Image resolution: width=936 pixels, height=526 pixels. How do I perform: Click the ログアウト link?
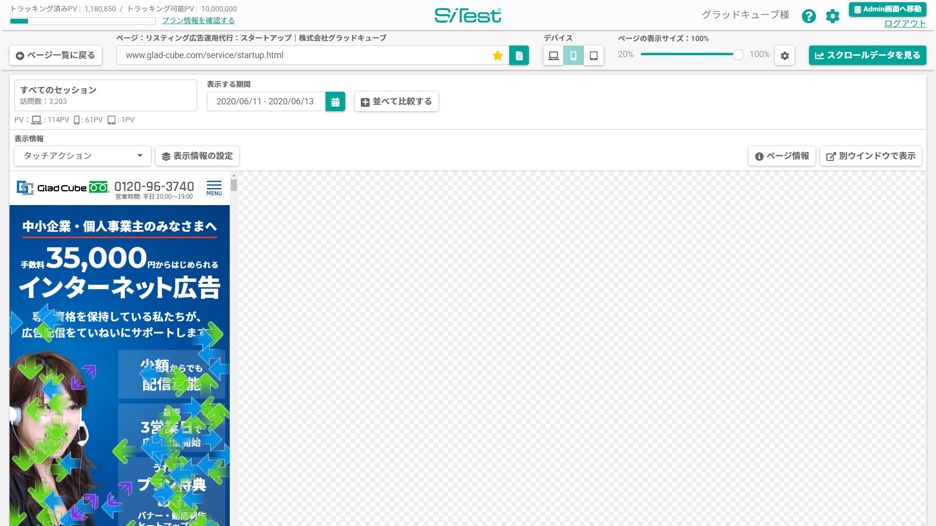pyautogui.click(x=904, y=24)
